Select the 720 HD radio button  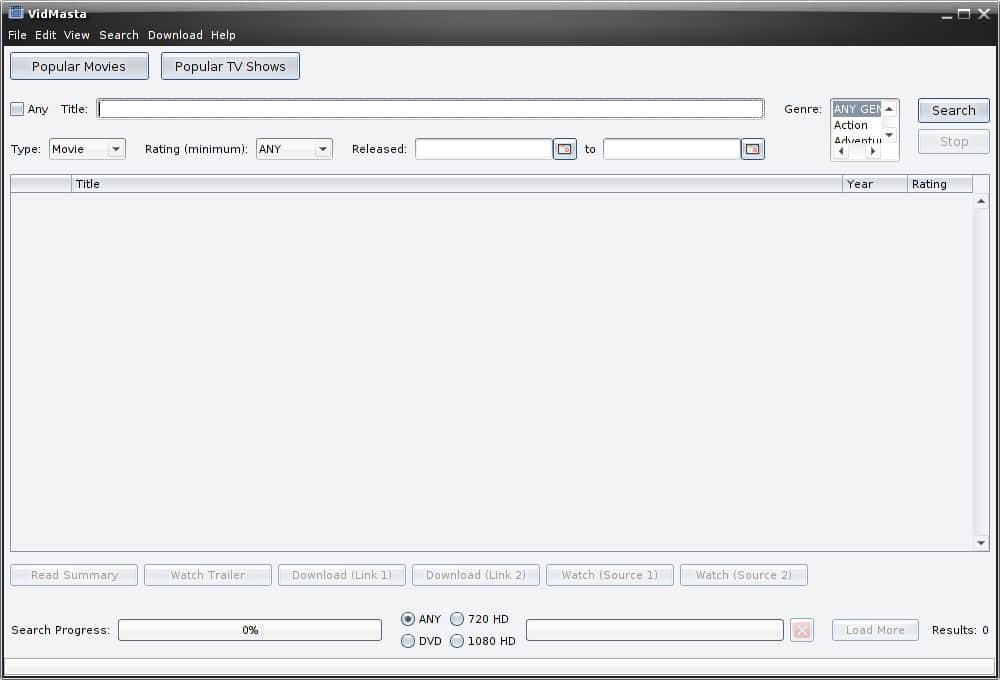[x=457, y=619]
